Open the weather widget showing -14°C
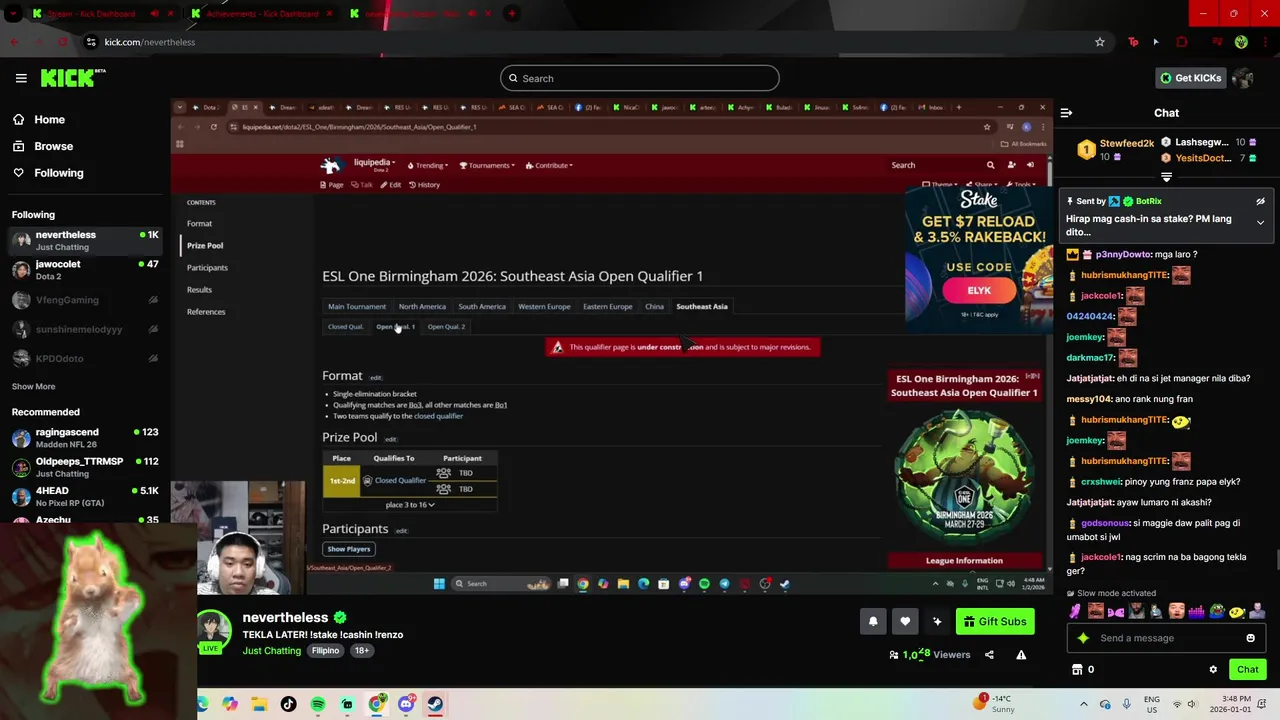The width and height of the screenshot is (1280, 720). click(994, 704)
